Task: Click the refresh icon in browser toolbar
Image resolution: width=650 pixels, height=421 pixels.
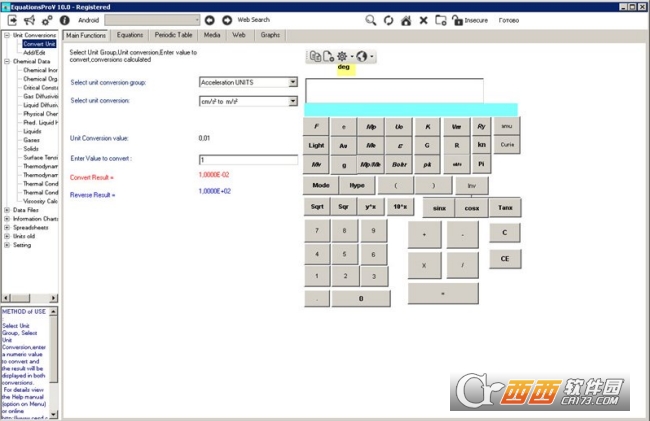Action: click(x=388, y=19)
